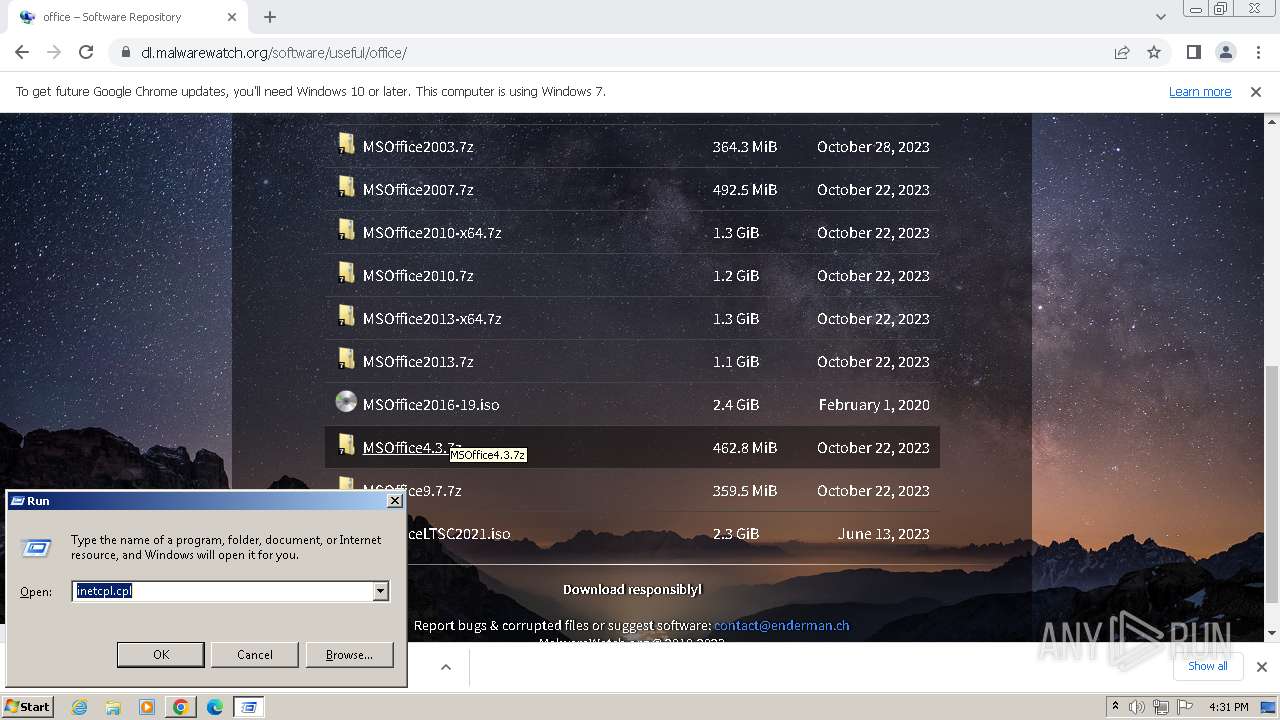This screenshot has width=1280, height=720.
Task: Close the office – Software Repository tab
Action: coord(232,17)
